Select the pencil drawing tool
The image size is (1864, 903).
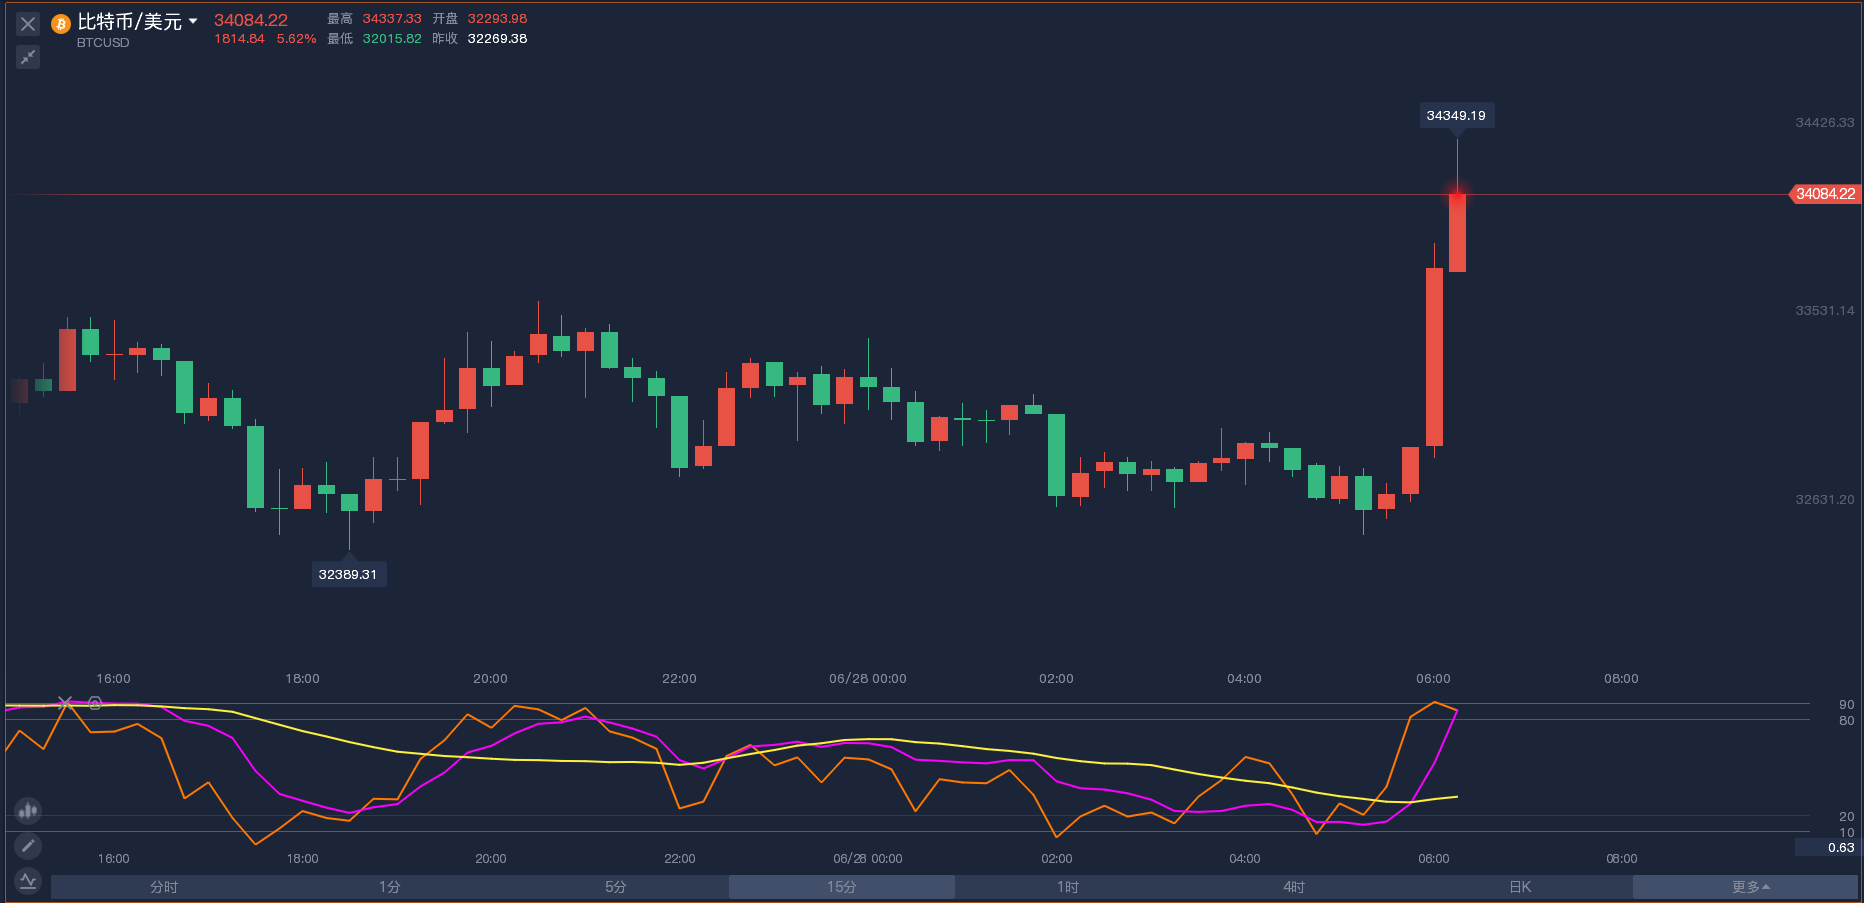tap(28, 846)
